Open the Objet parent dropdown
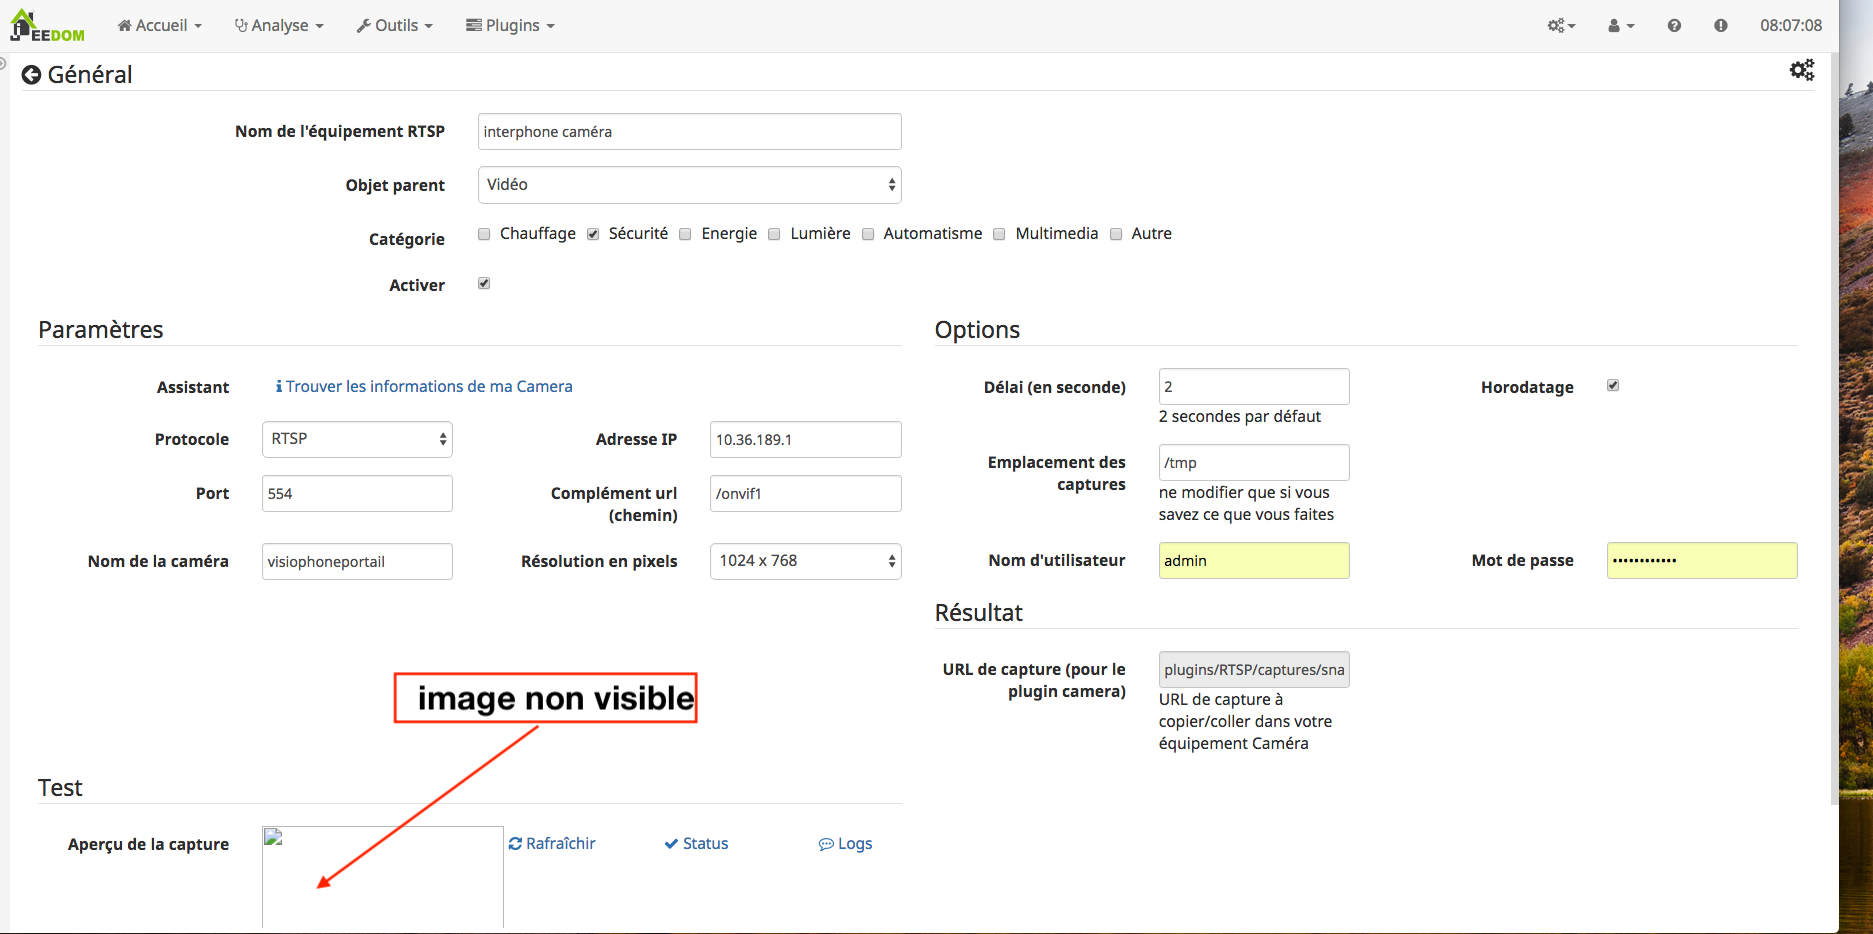The image size is (1873, 934). 689,185
